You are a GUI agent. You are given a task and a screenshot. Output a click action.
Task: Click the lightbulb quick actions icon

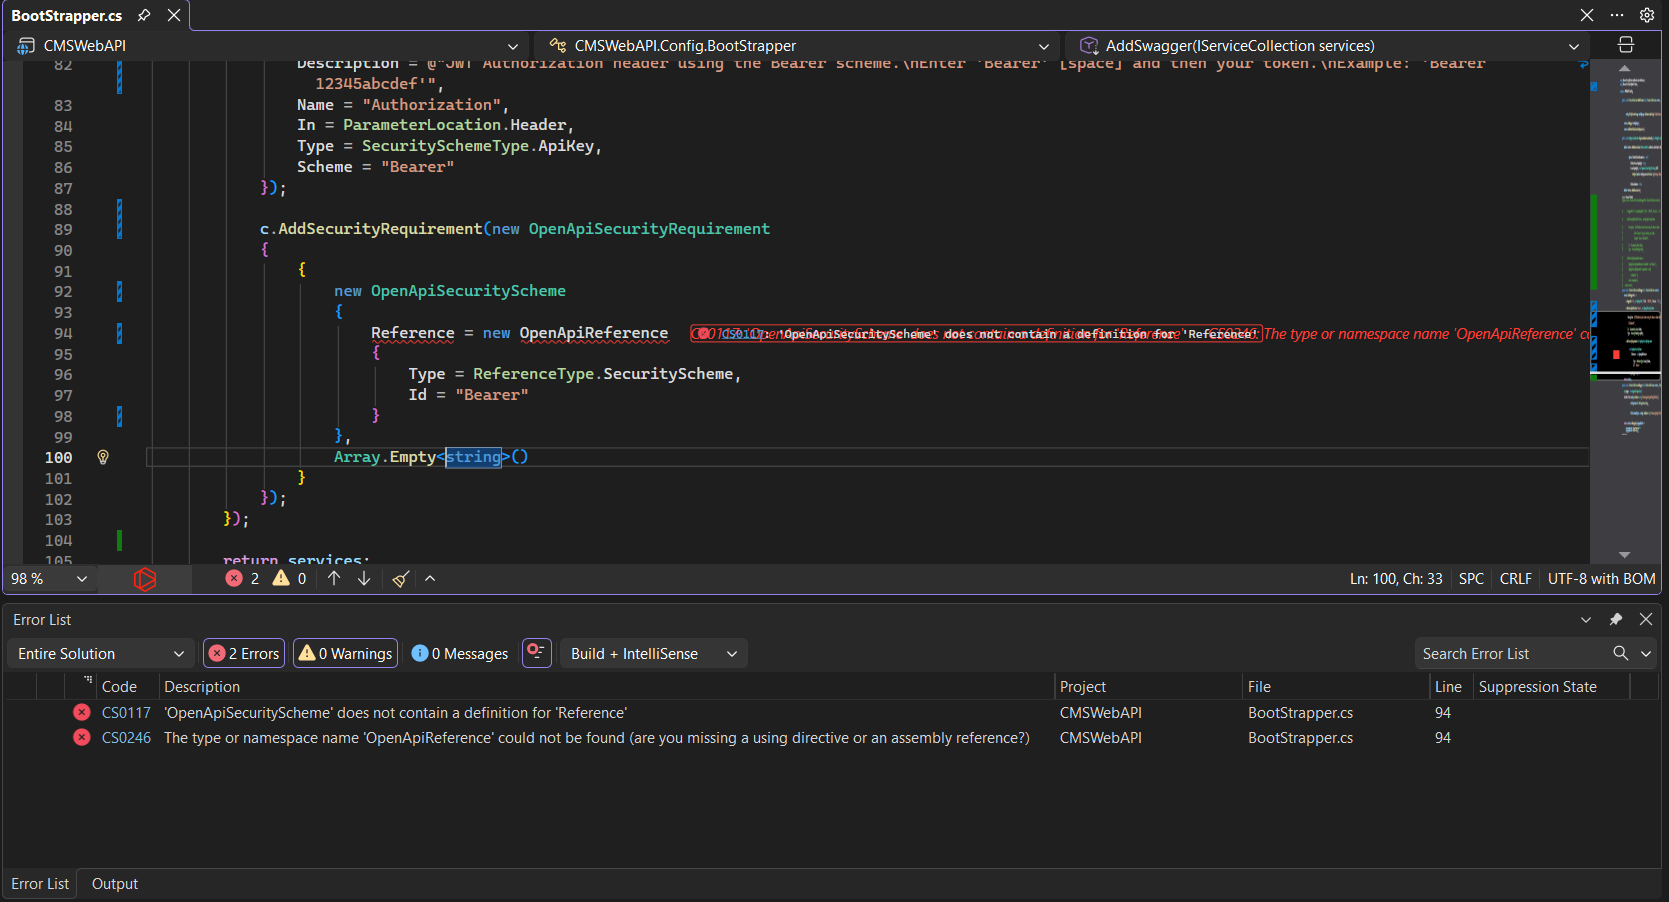(x=103, y=457)
